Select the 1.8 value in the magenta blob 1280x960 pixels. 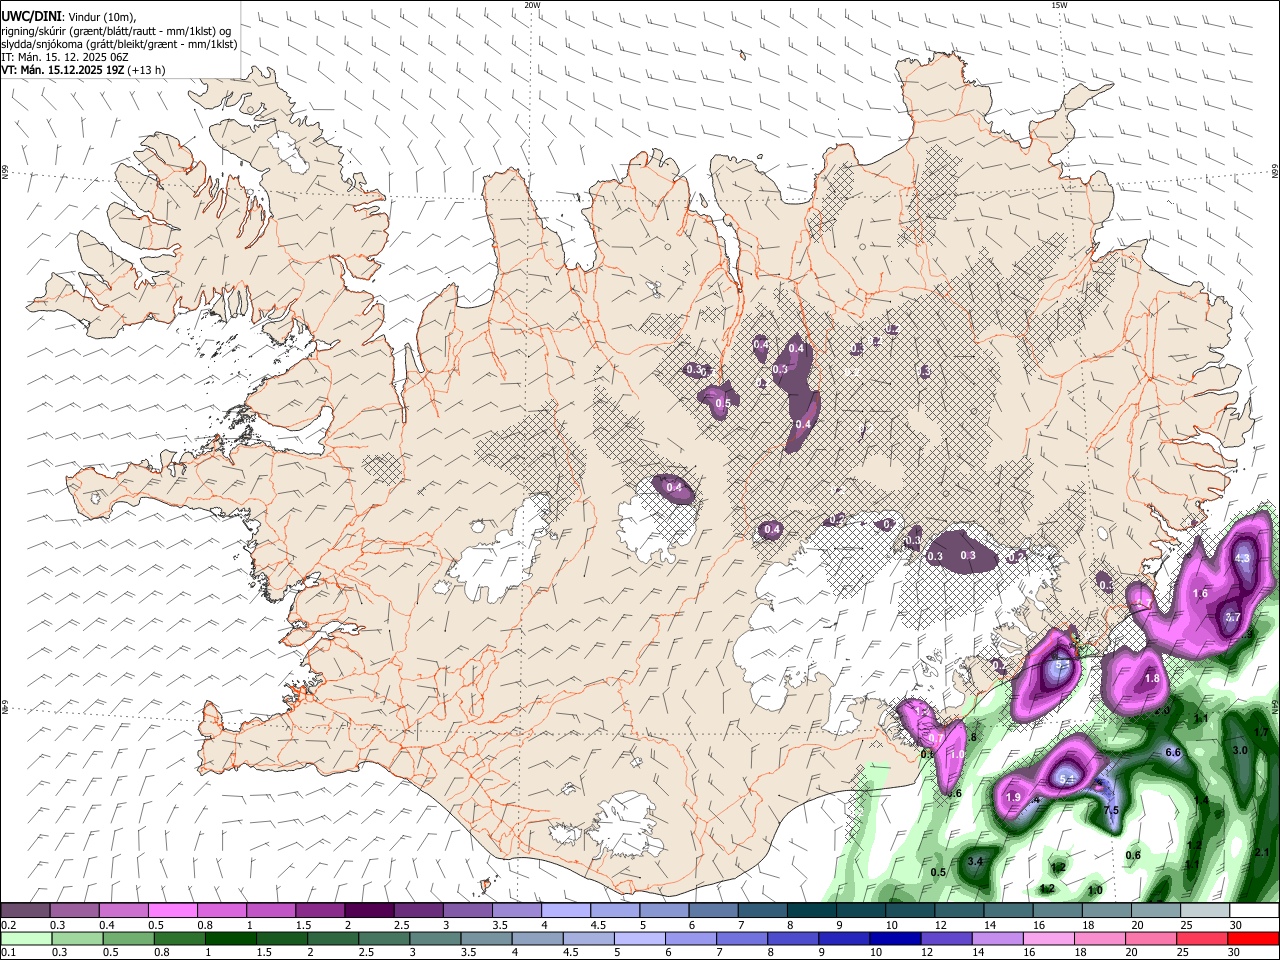1152,678
